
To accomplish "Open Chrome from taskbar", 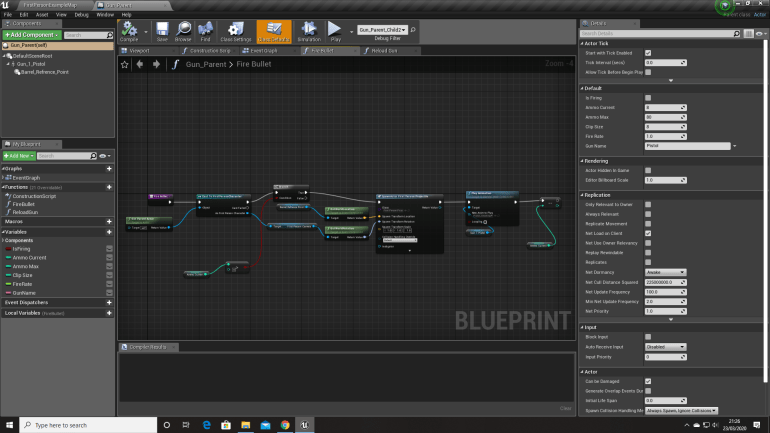I will 285,425.
